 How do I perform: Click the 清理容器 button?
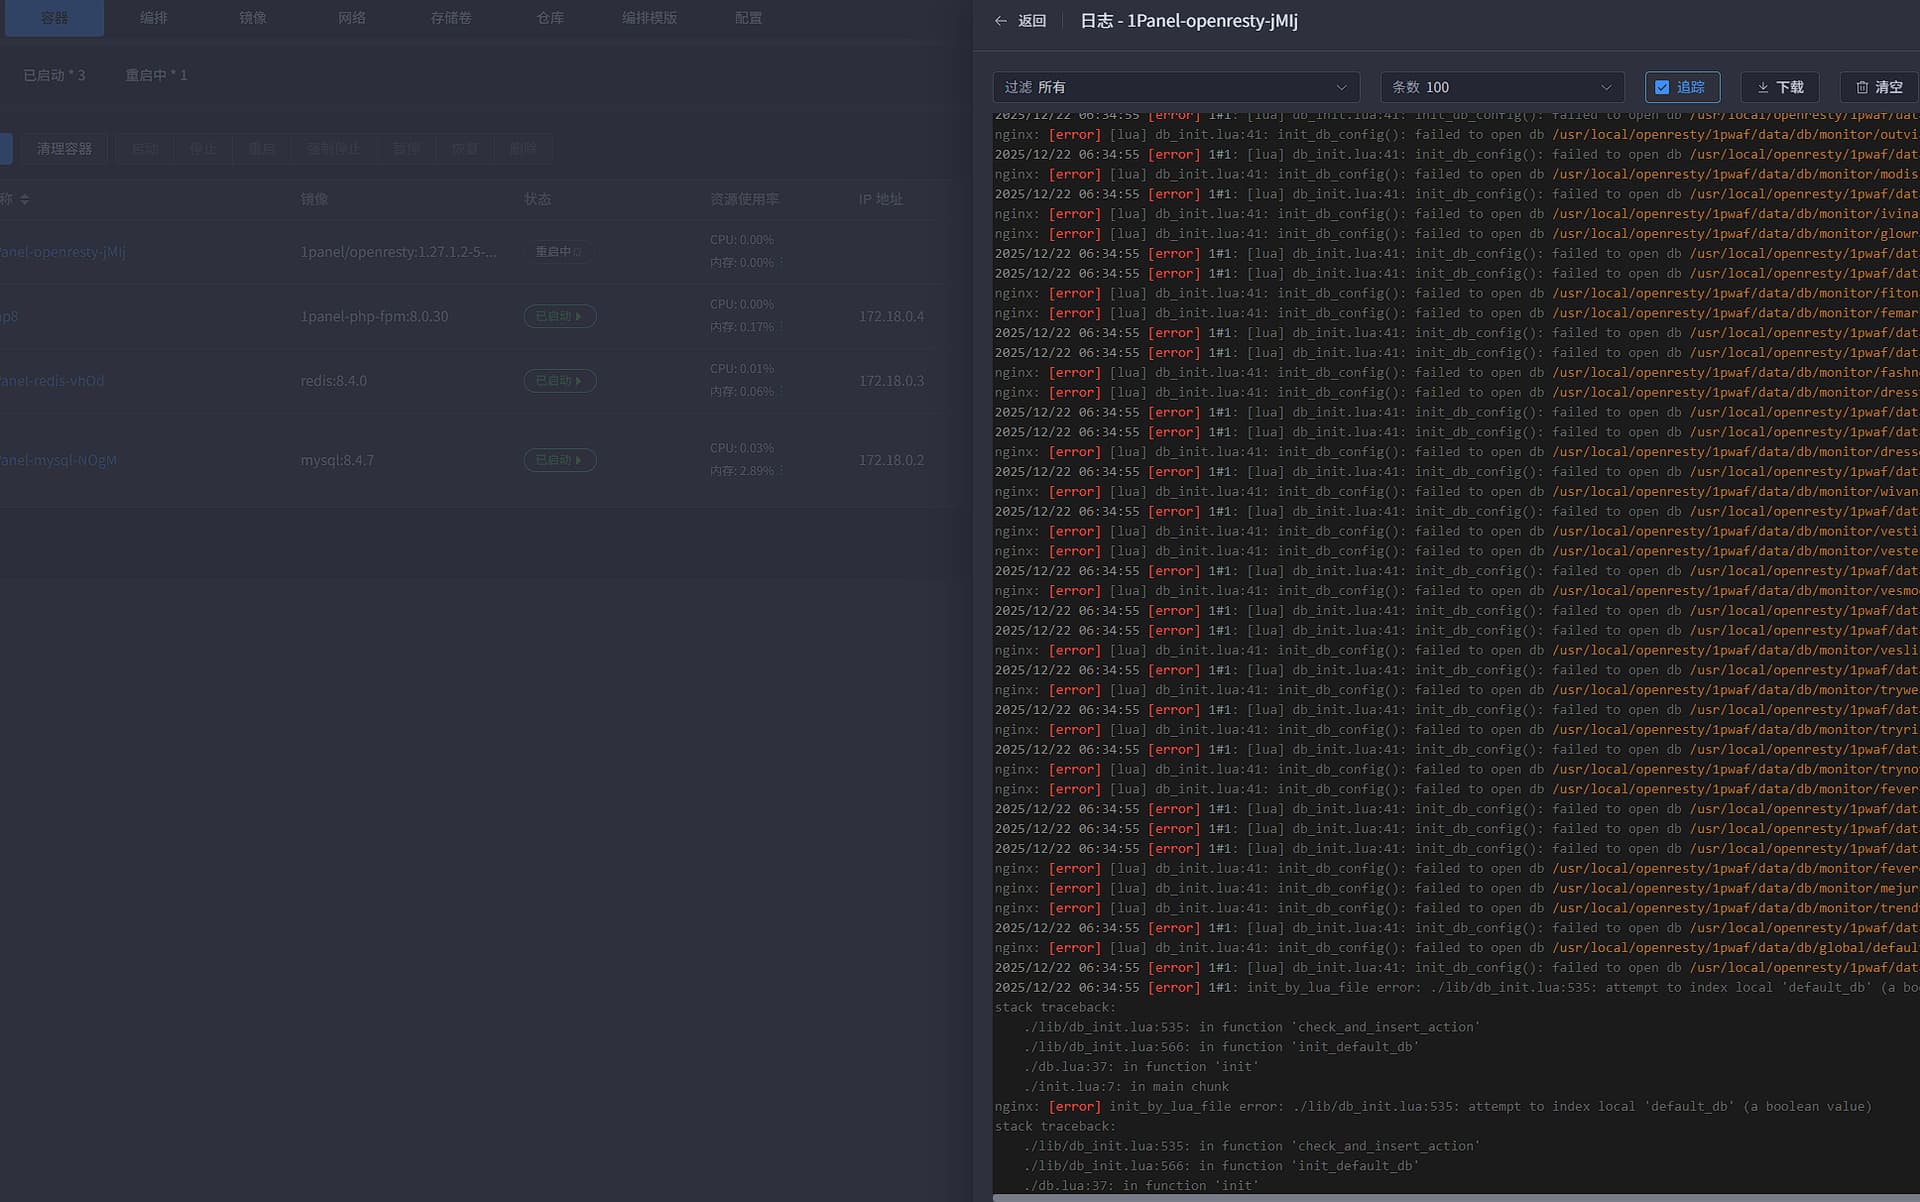coord(64,149)
